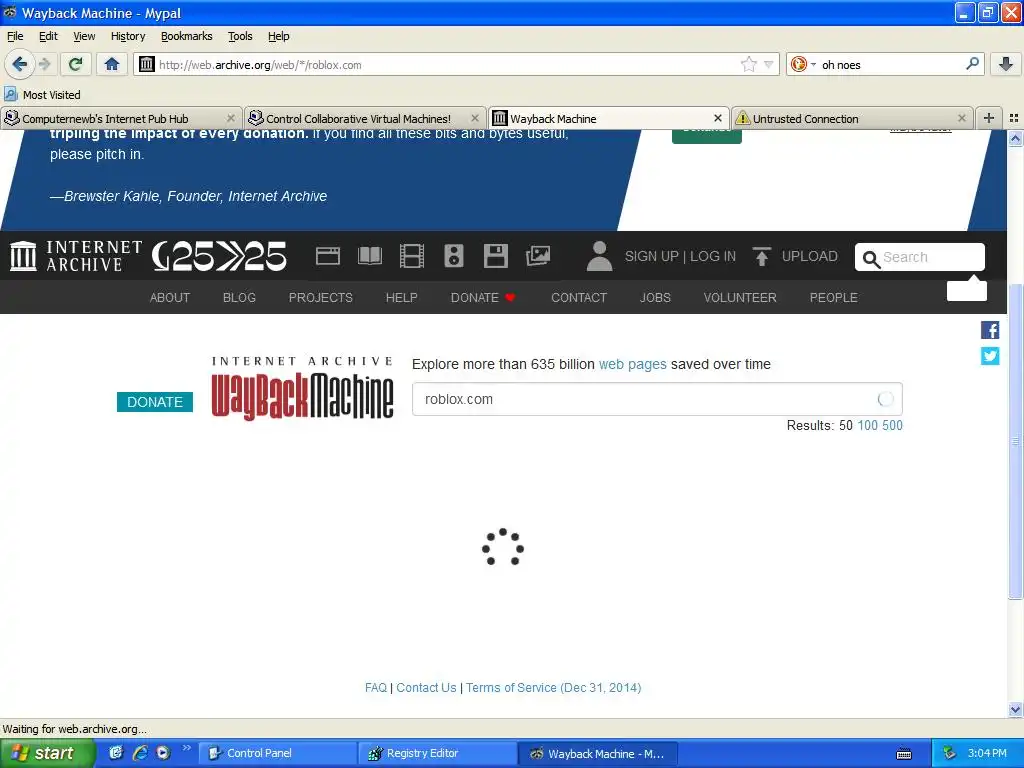
Task: Open the DONATE heart nav link
Action: 483,297
